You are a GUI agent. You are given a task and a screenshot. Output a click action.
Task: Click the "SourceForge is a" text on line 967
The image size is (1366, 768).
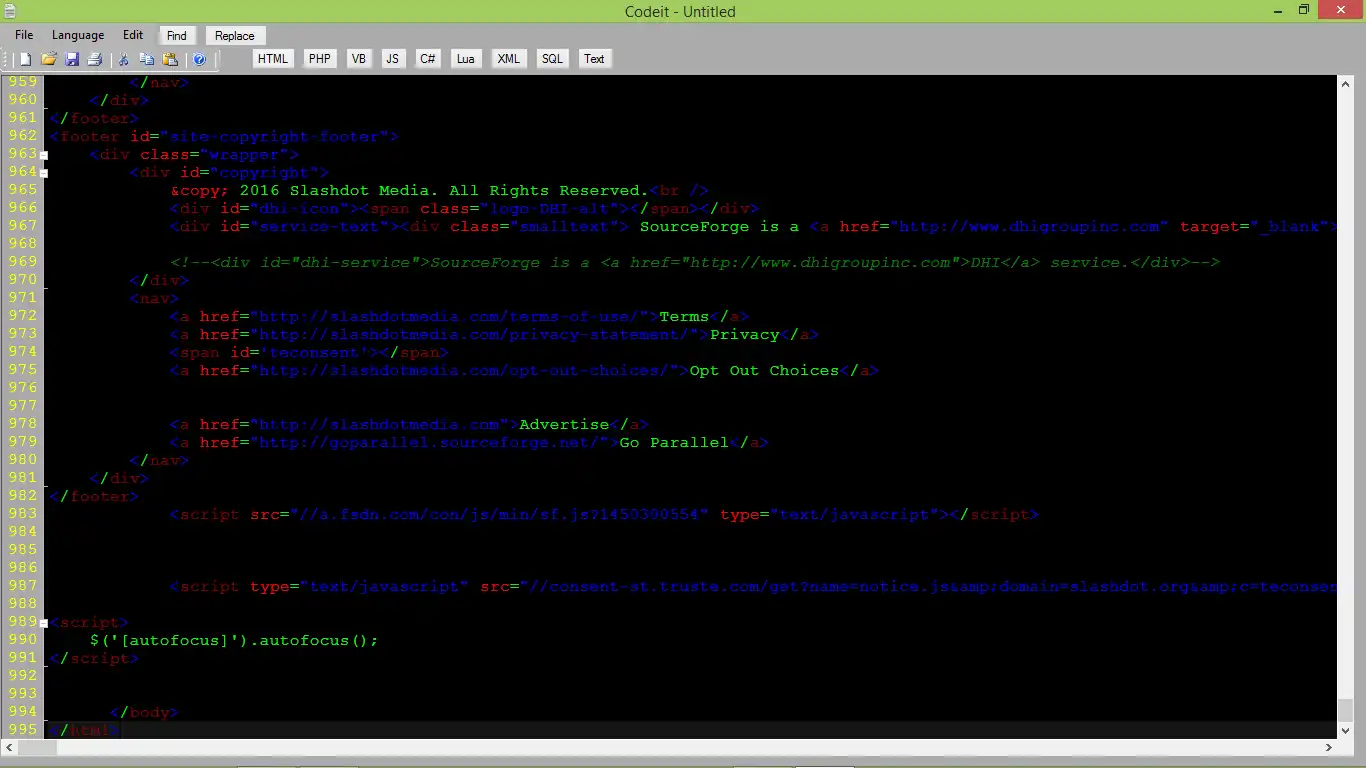(x=719, y=227)
